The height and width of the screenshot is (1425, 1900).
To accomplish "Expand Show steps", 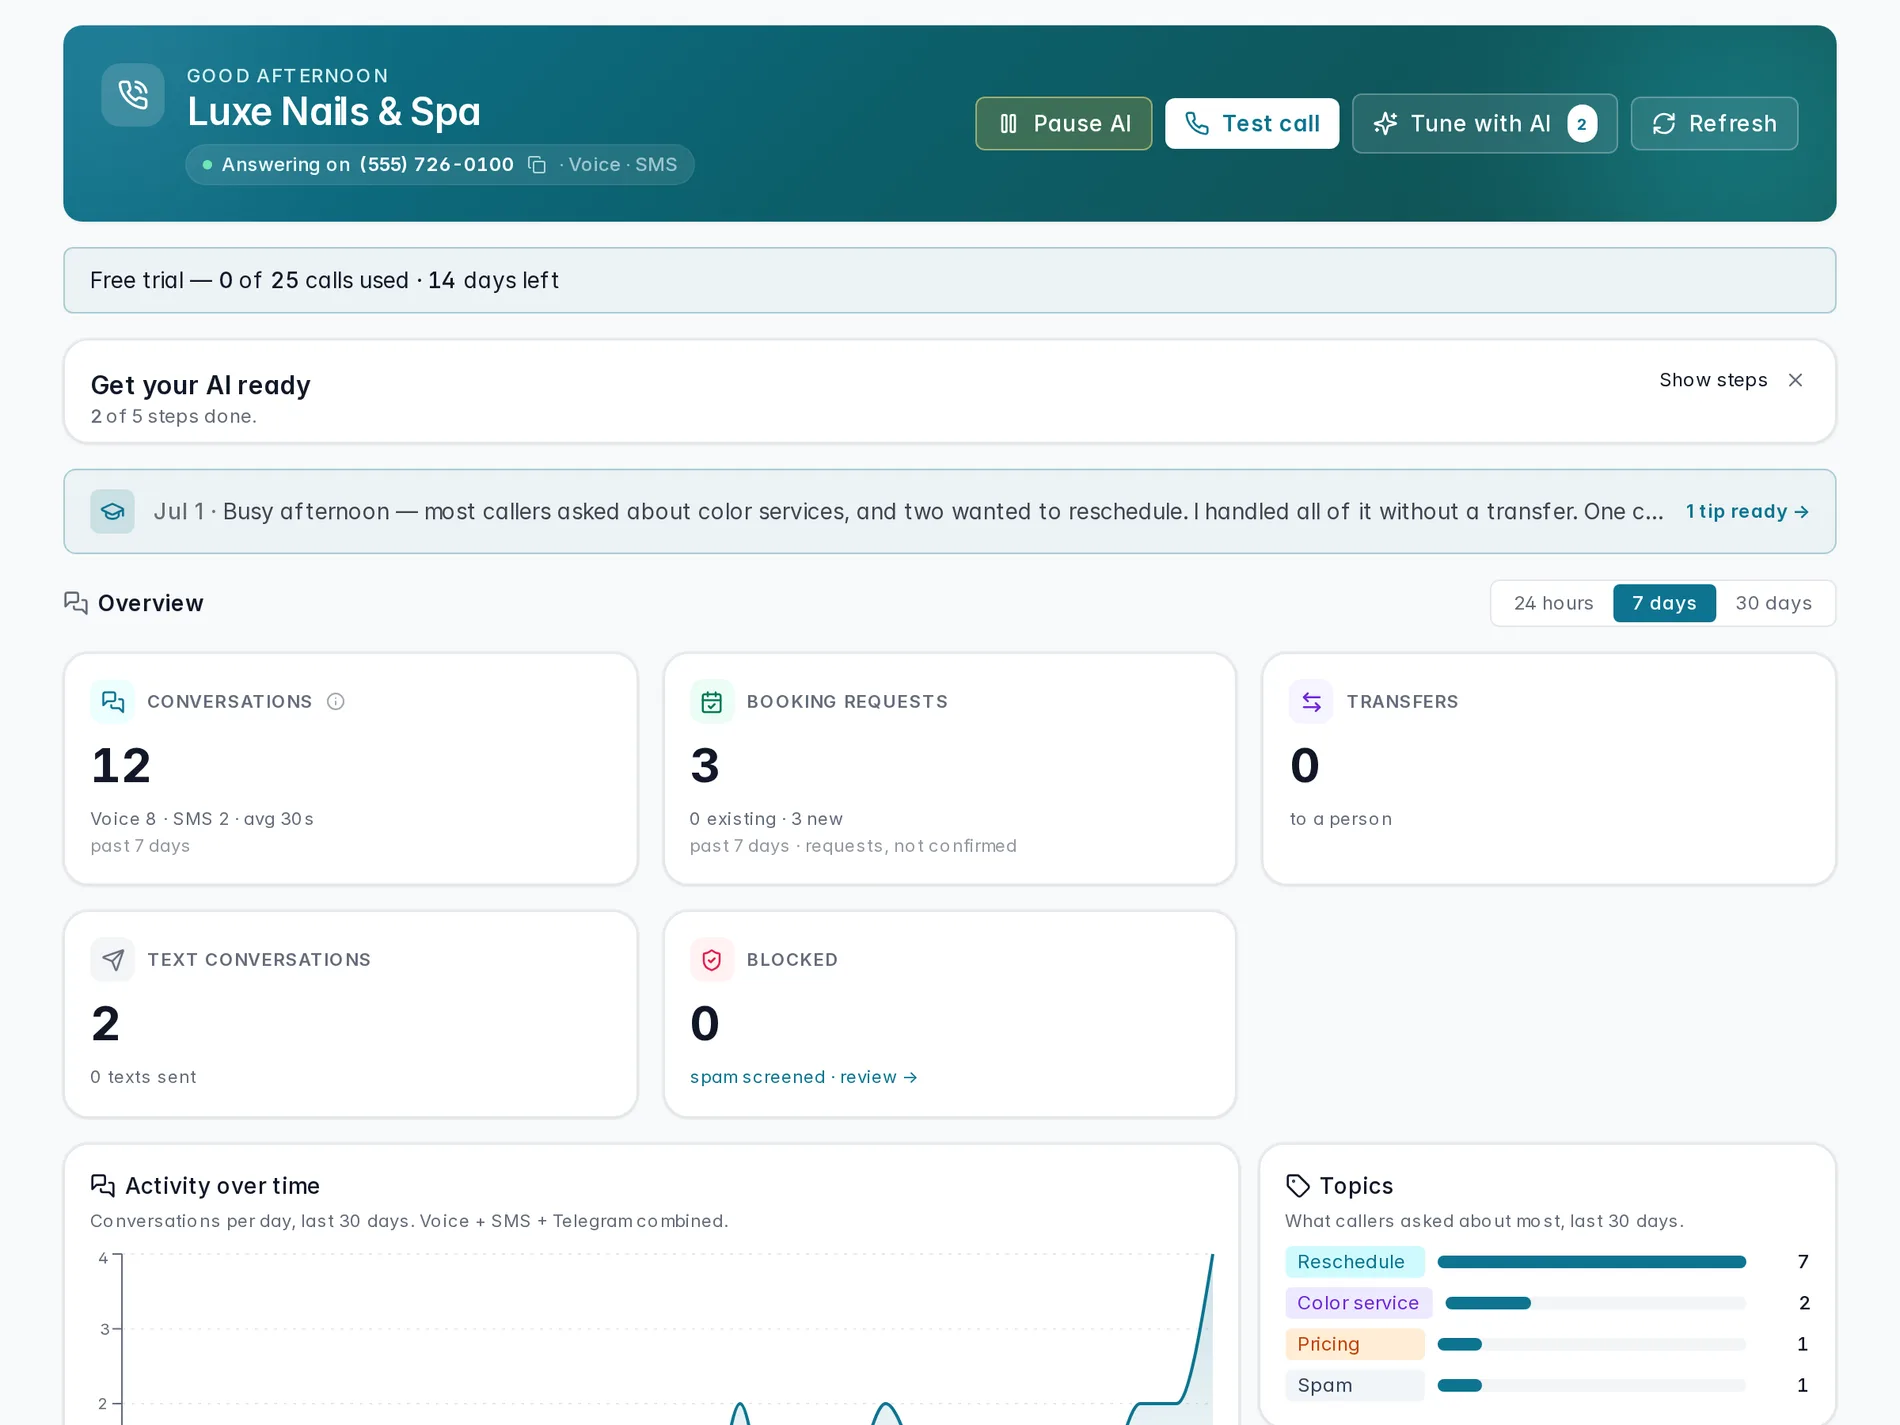I will click(1713, 380).
